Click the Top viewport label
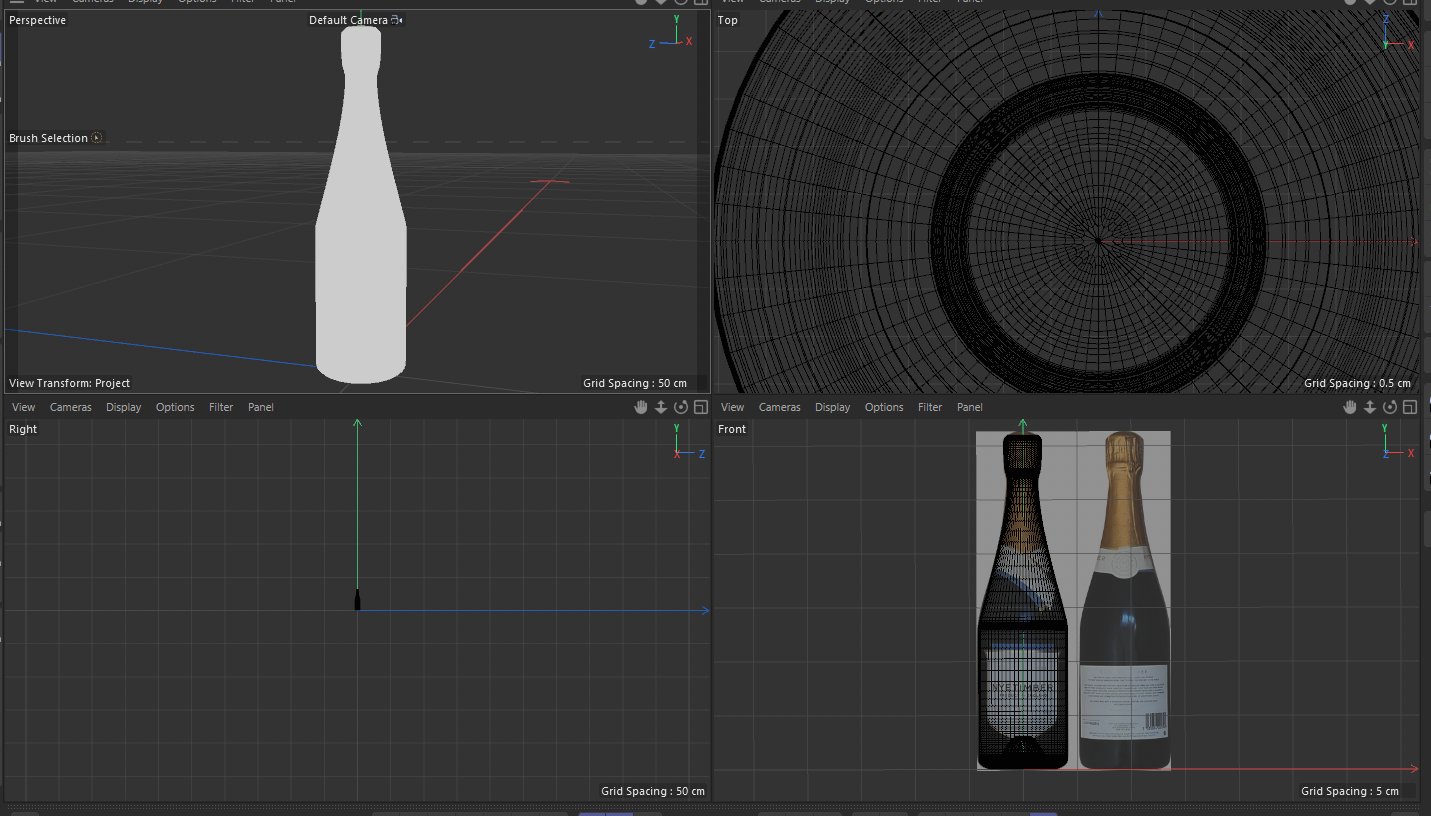 pos(728,20)
